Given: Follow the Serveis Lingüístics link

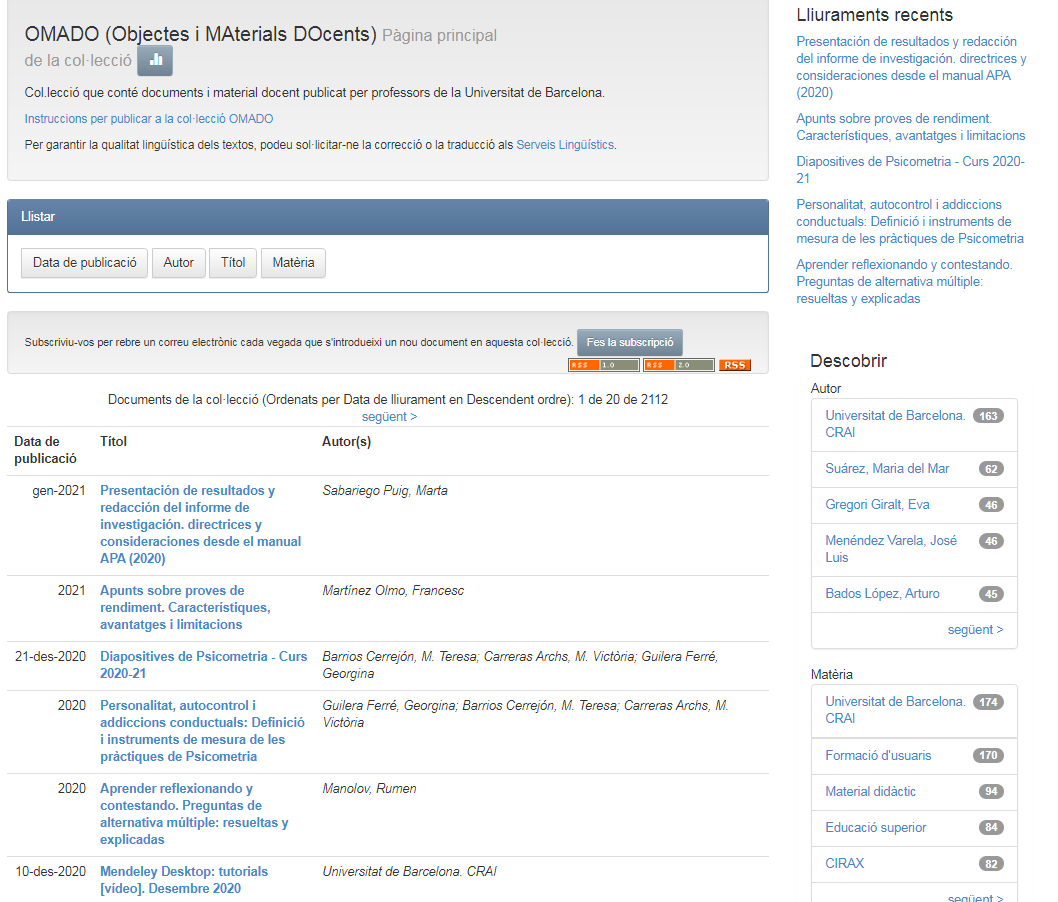Looking at the screenshot, I should pyautogui.click(x=565, y=145).
